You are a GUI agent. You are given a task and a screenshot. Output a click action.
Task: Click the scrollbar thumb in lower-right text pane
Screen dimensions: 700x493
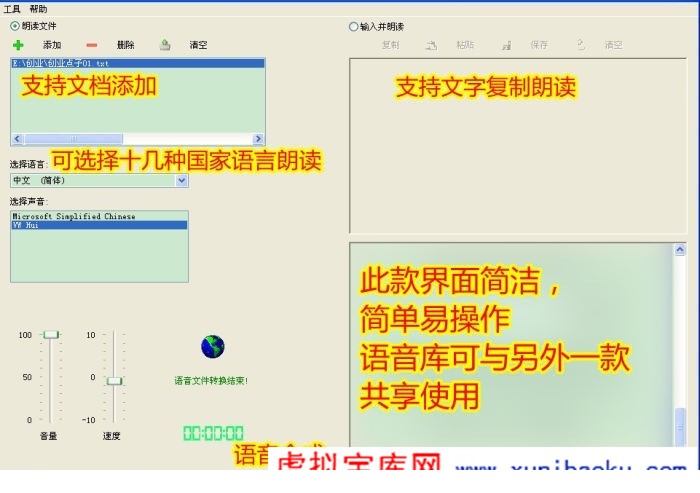point(680,426)
